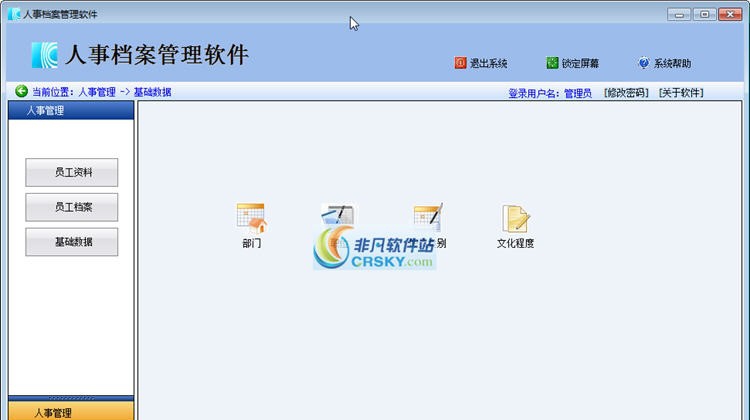Image resolution: width=750 pixels, height=420 pixels.
Task: Click 人事管理 in the breadcrumb path
Action: click(x=97, y=92)
